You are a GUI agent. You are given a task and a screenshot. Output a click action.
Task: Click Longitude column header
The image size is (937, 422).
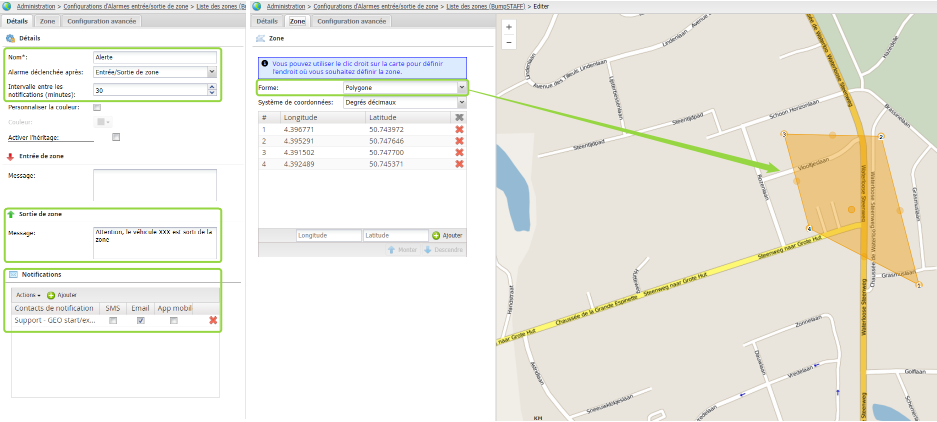click(323, 118)
